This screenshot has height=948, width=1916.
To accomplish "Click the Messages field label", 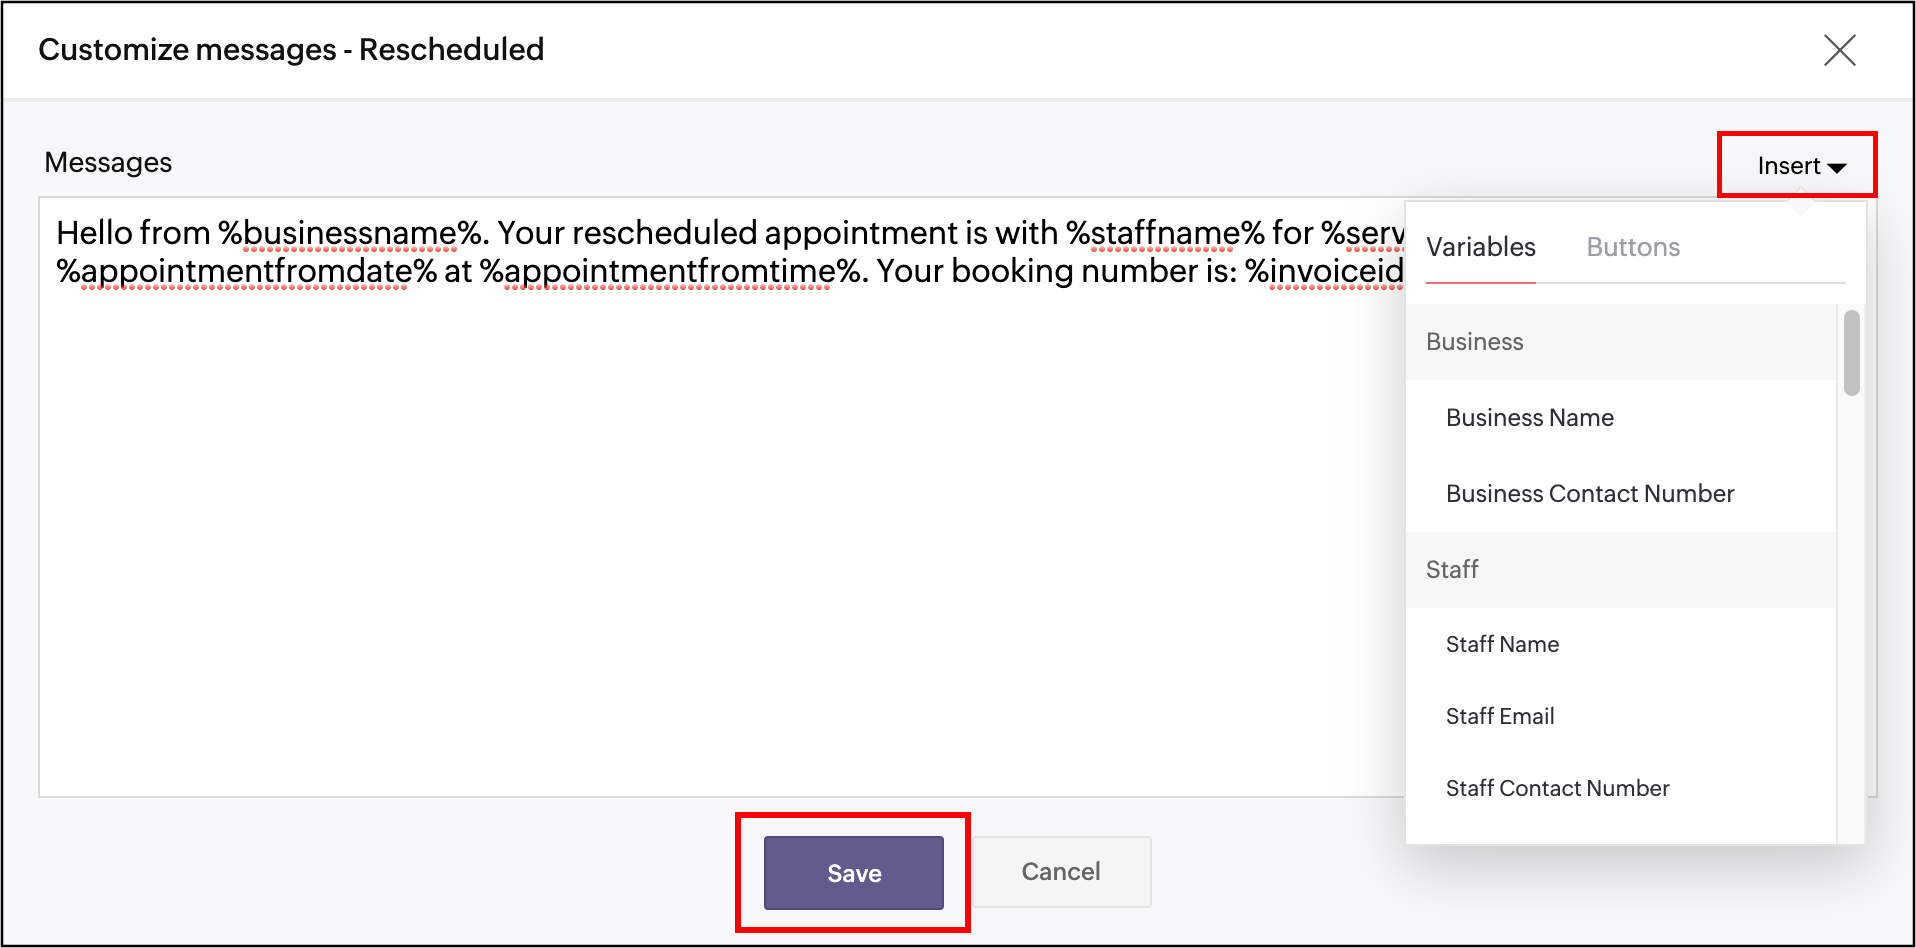I will click(108, 163).
